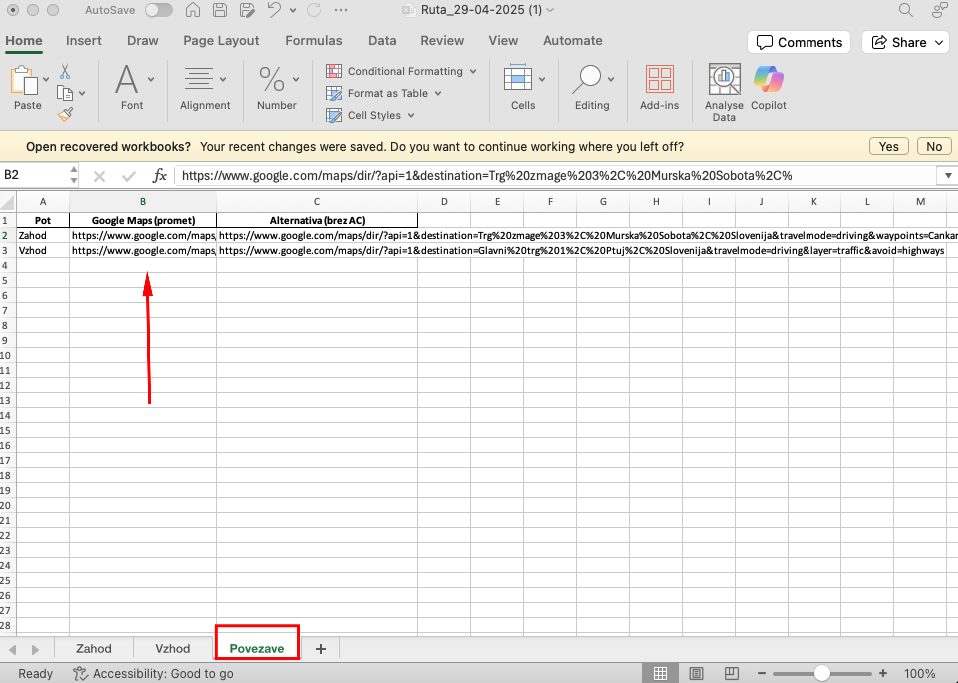The image size is (958, 683).
Task: Click the Cut scissors icon
Action: tap(65, 72)
